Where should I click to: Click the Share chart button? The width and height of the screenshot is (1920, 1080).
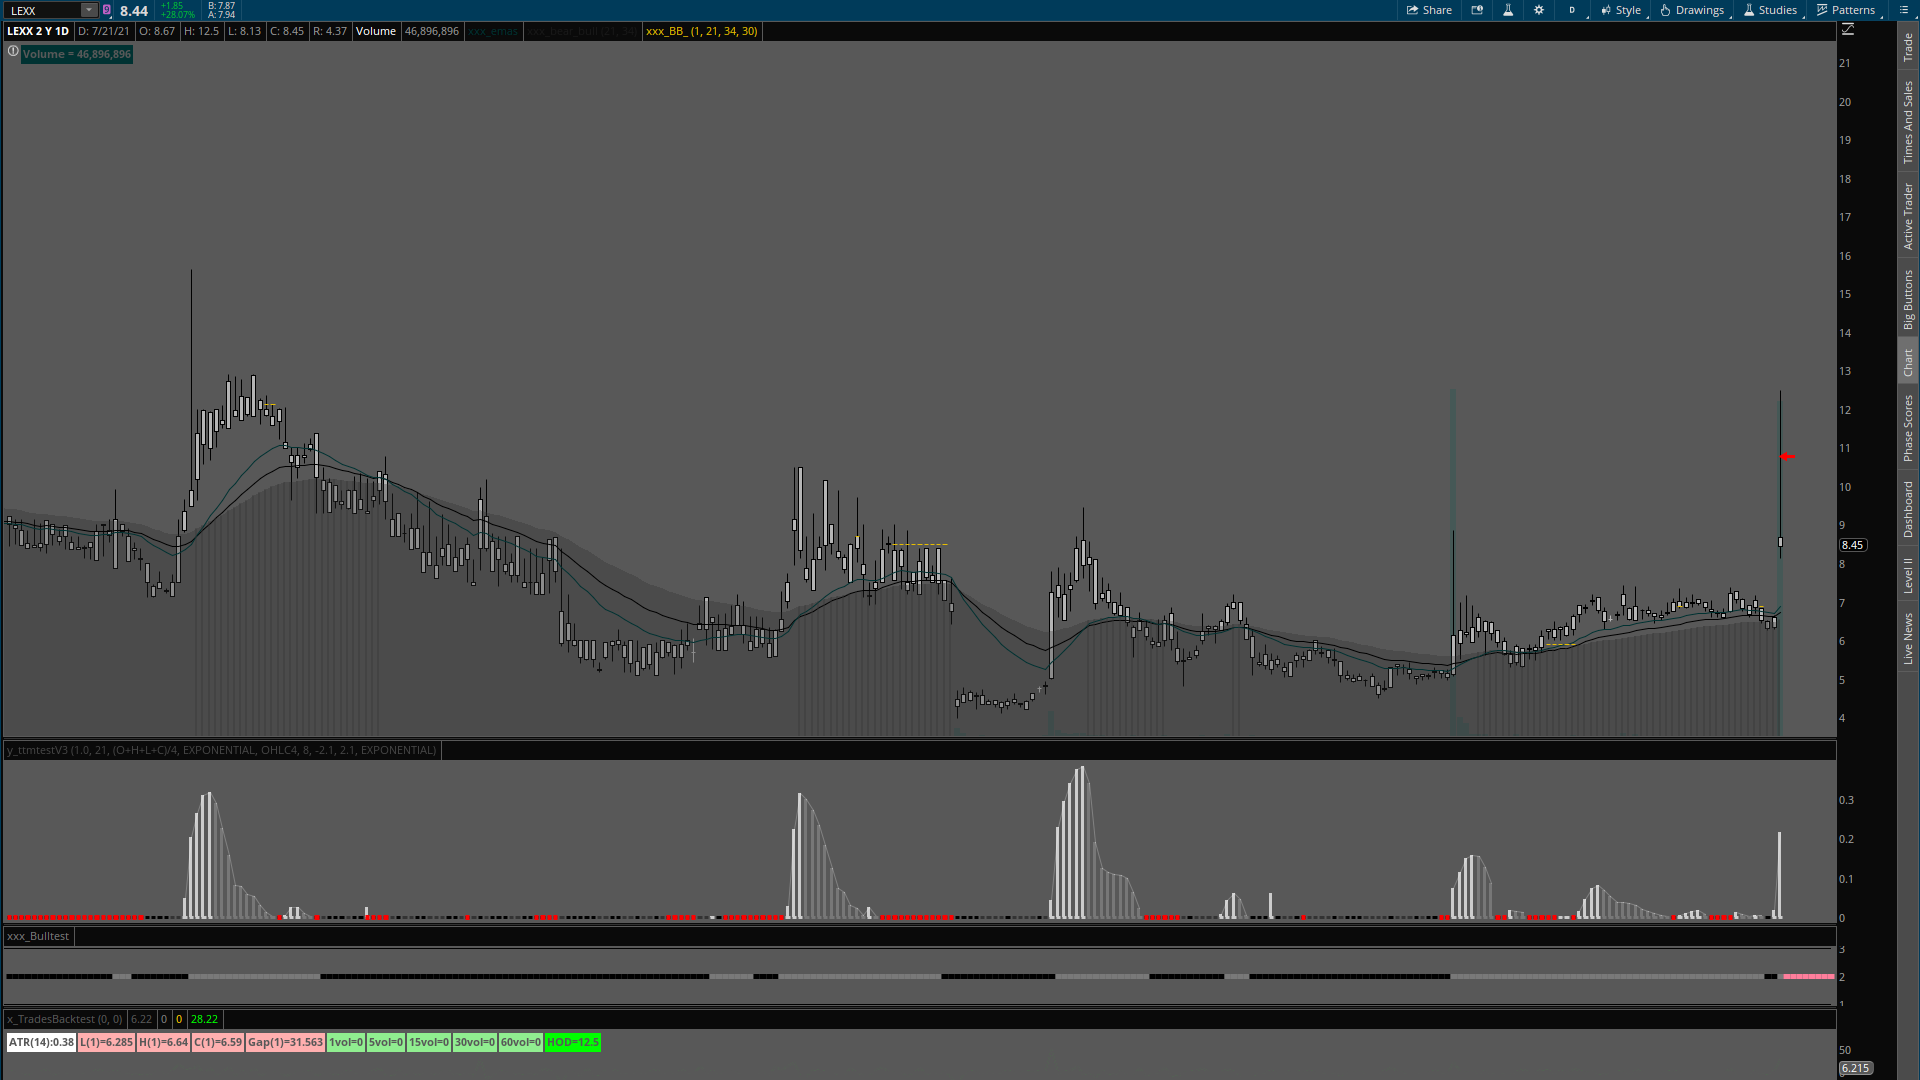pos(1429,10)
